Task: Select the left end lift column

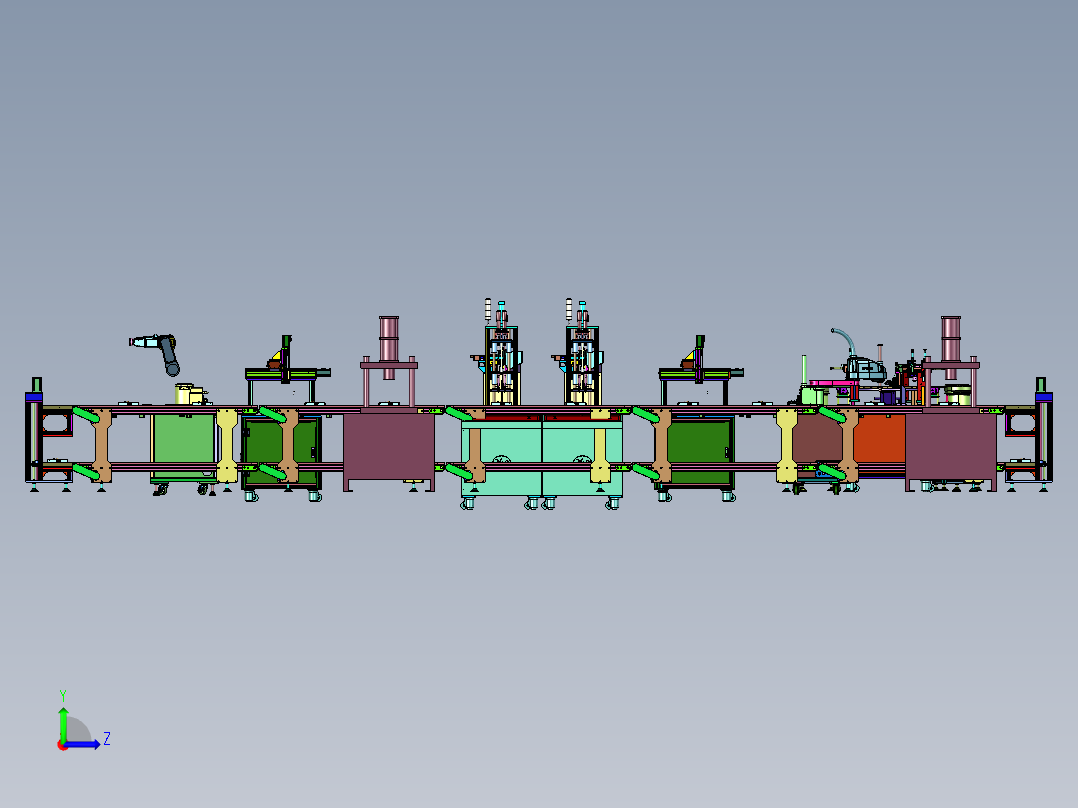Action: point(34,431)
